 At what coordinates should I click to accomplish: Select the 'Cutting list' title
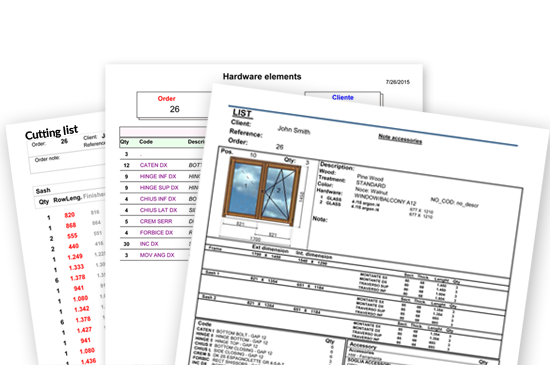point(52,132)
